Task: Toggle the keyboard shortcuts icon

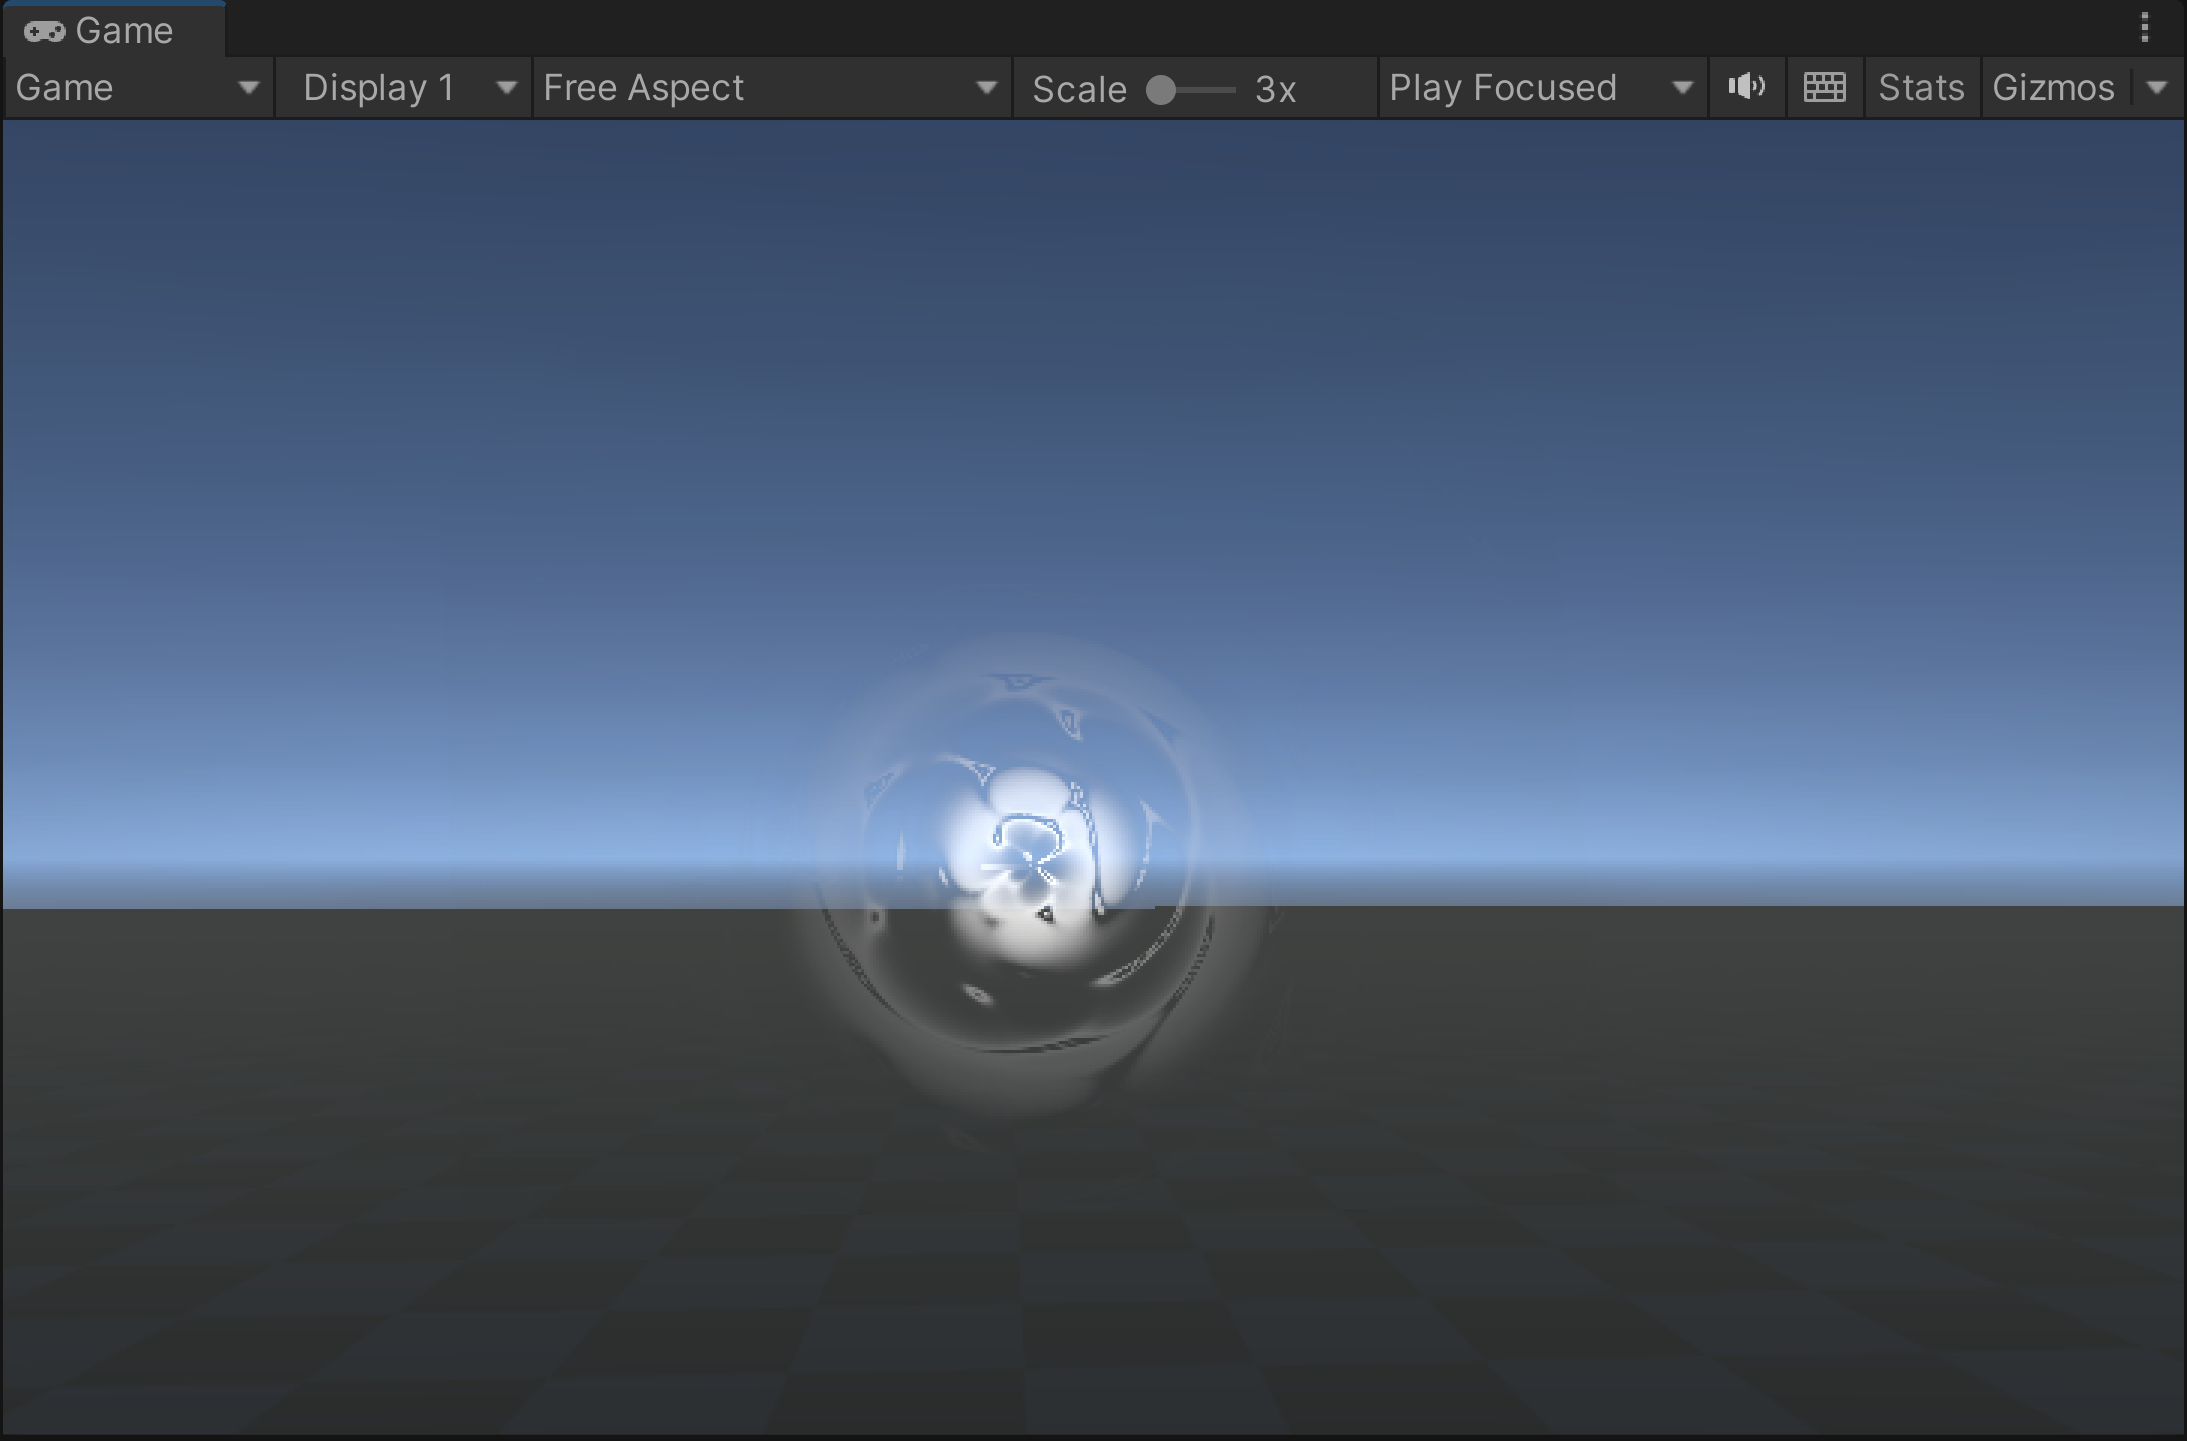Action: click(1824, 88)
